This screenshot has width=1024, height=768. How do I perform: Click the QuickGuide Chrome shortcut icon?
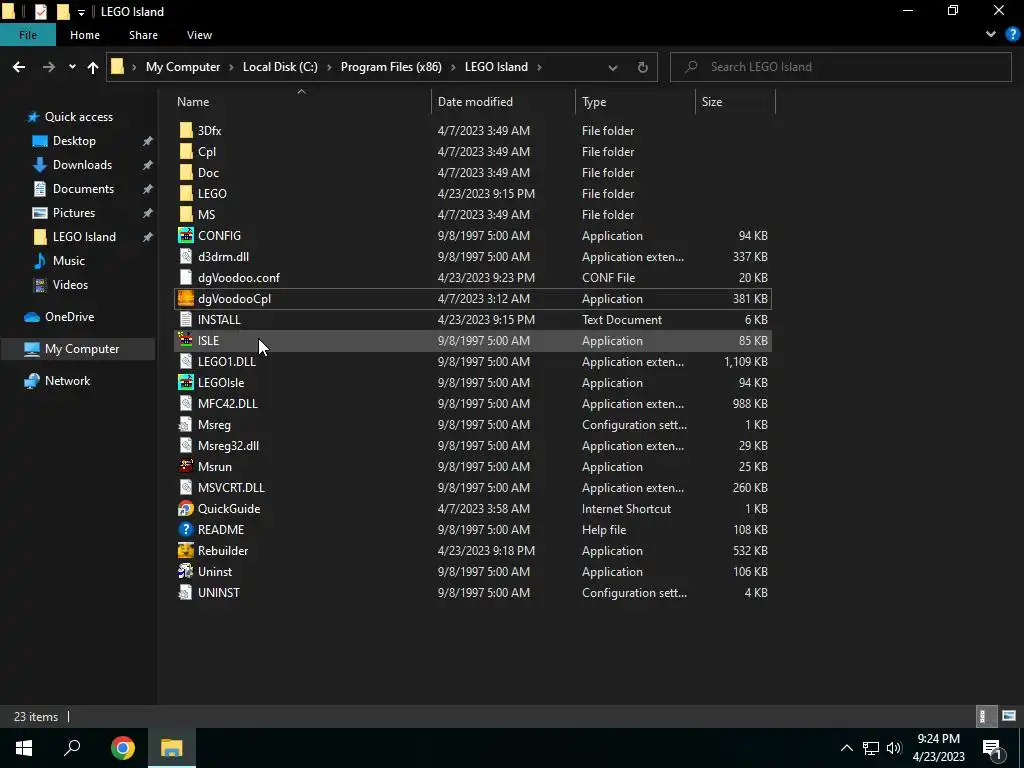pos(186,509)
